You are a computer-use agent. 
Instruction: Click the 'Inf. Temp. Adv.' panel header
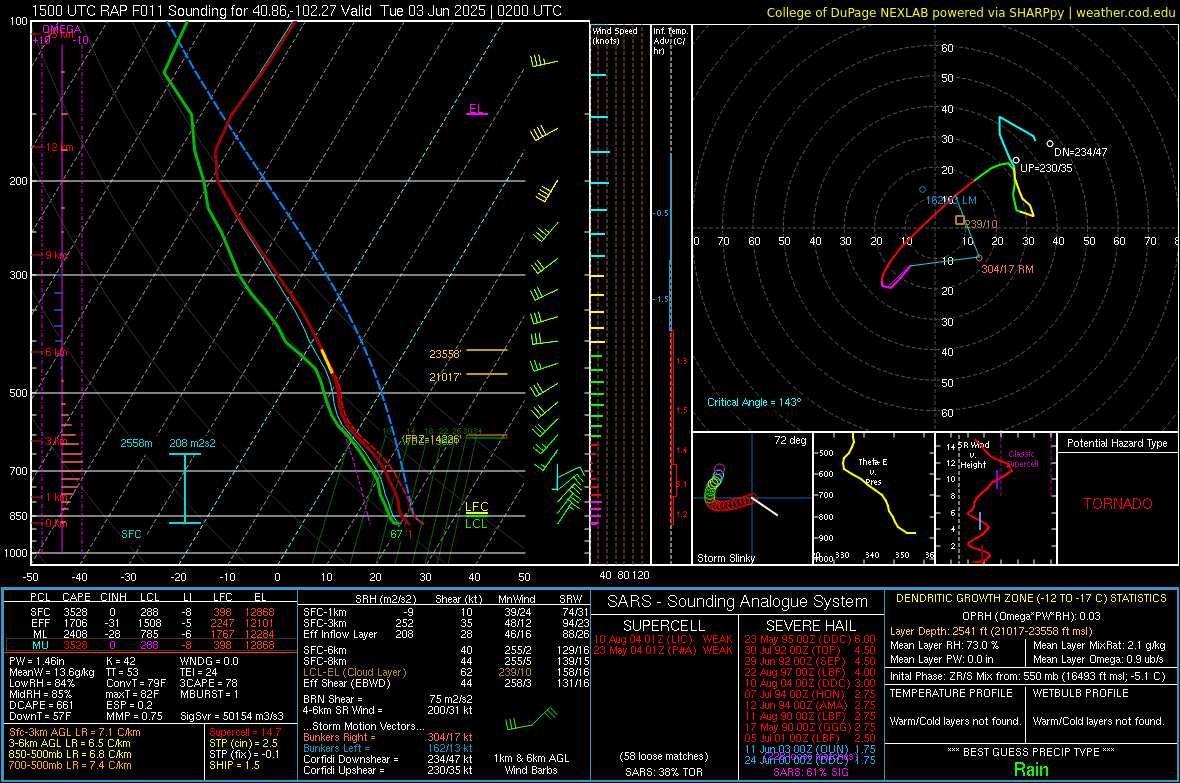click(670, 41)
